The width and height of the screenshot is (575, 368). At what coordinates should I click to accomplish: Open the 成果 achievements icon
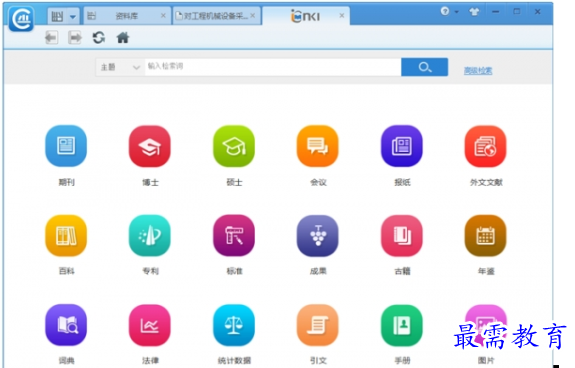[318, 235]
